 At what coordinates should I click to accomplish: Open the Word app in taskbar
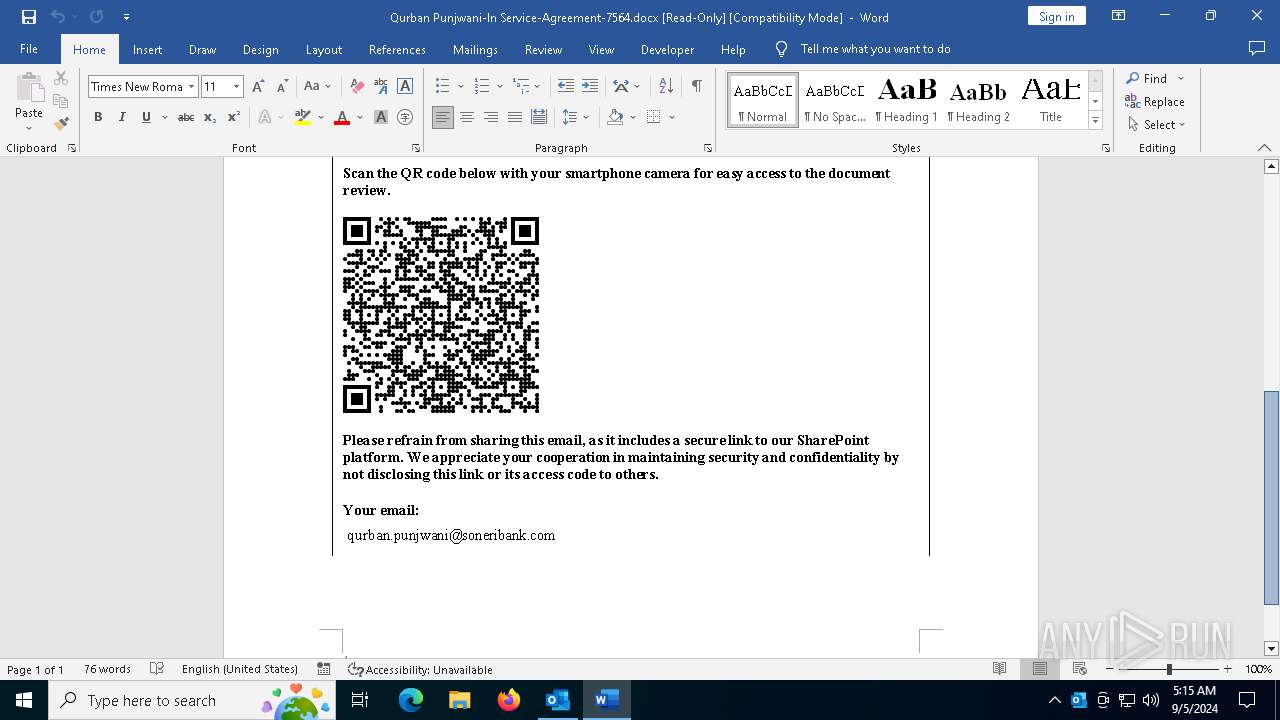coord(606,700)
